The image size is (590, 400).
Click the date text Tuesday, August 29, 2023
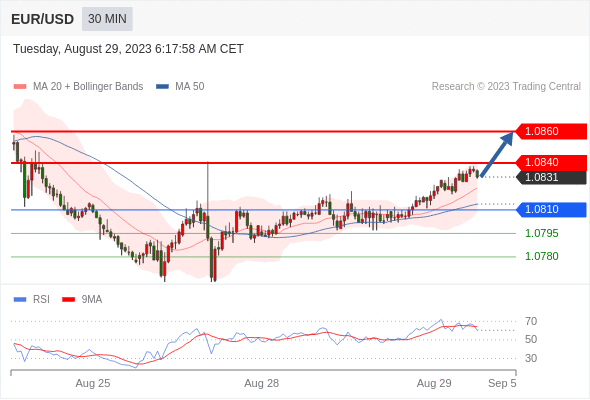coord(82,49)
